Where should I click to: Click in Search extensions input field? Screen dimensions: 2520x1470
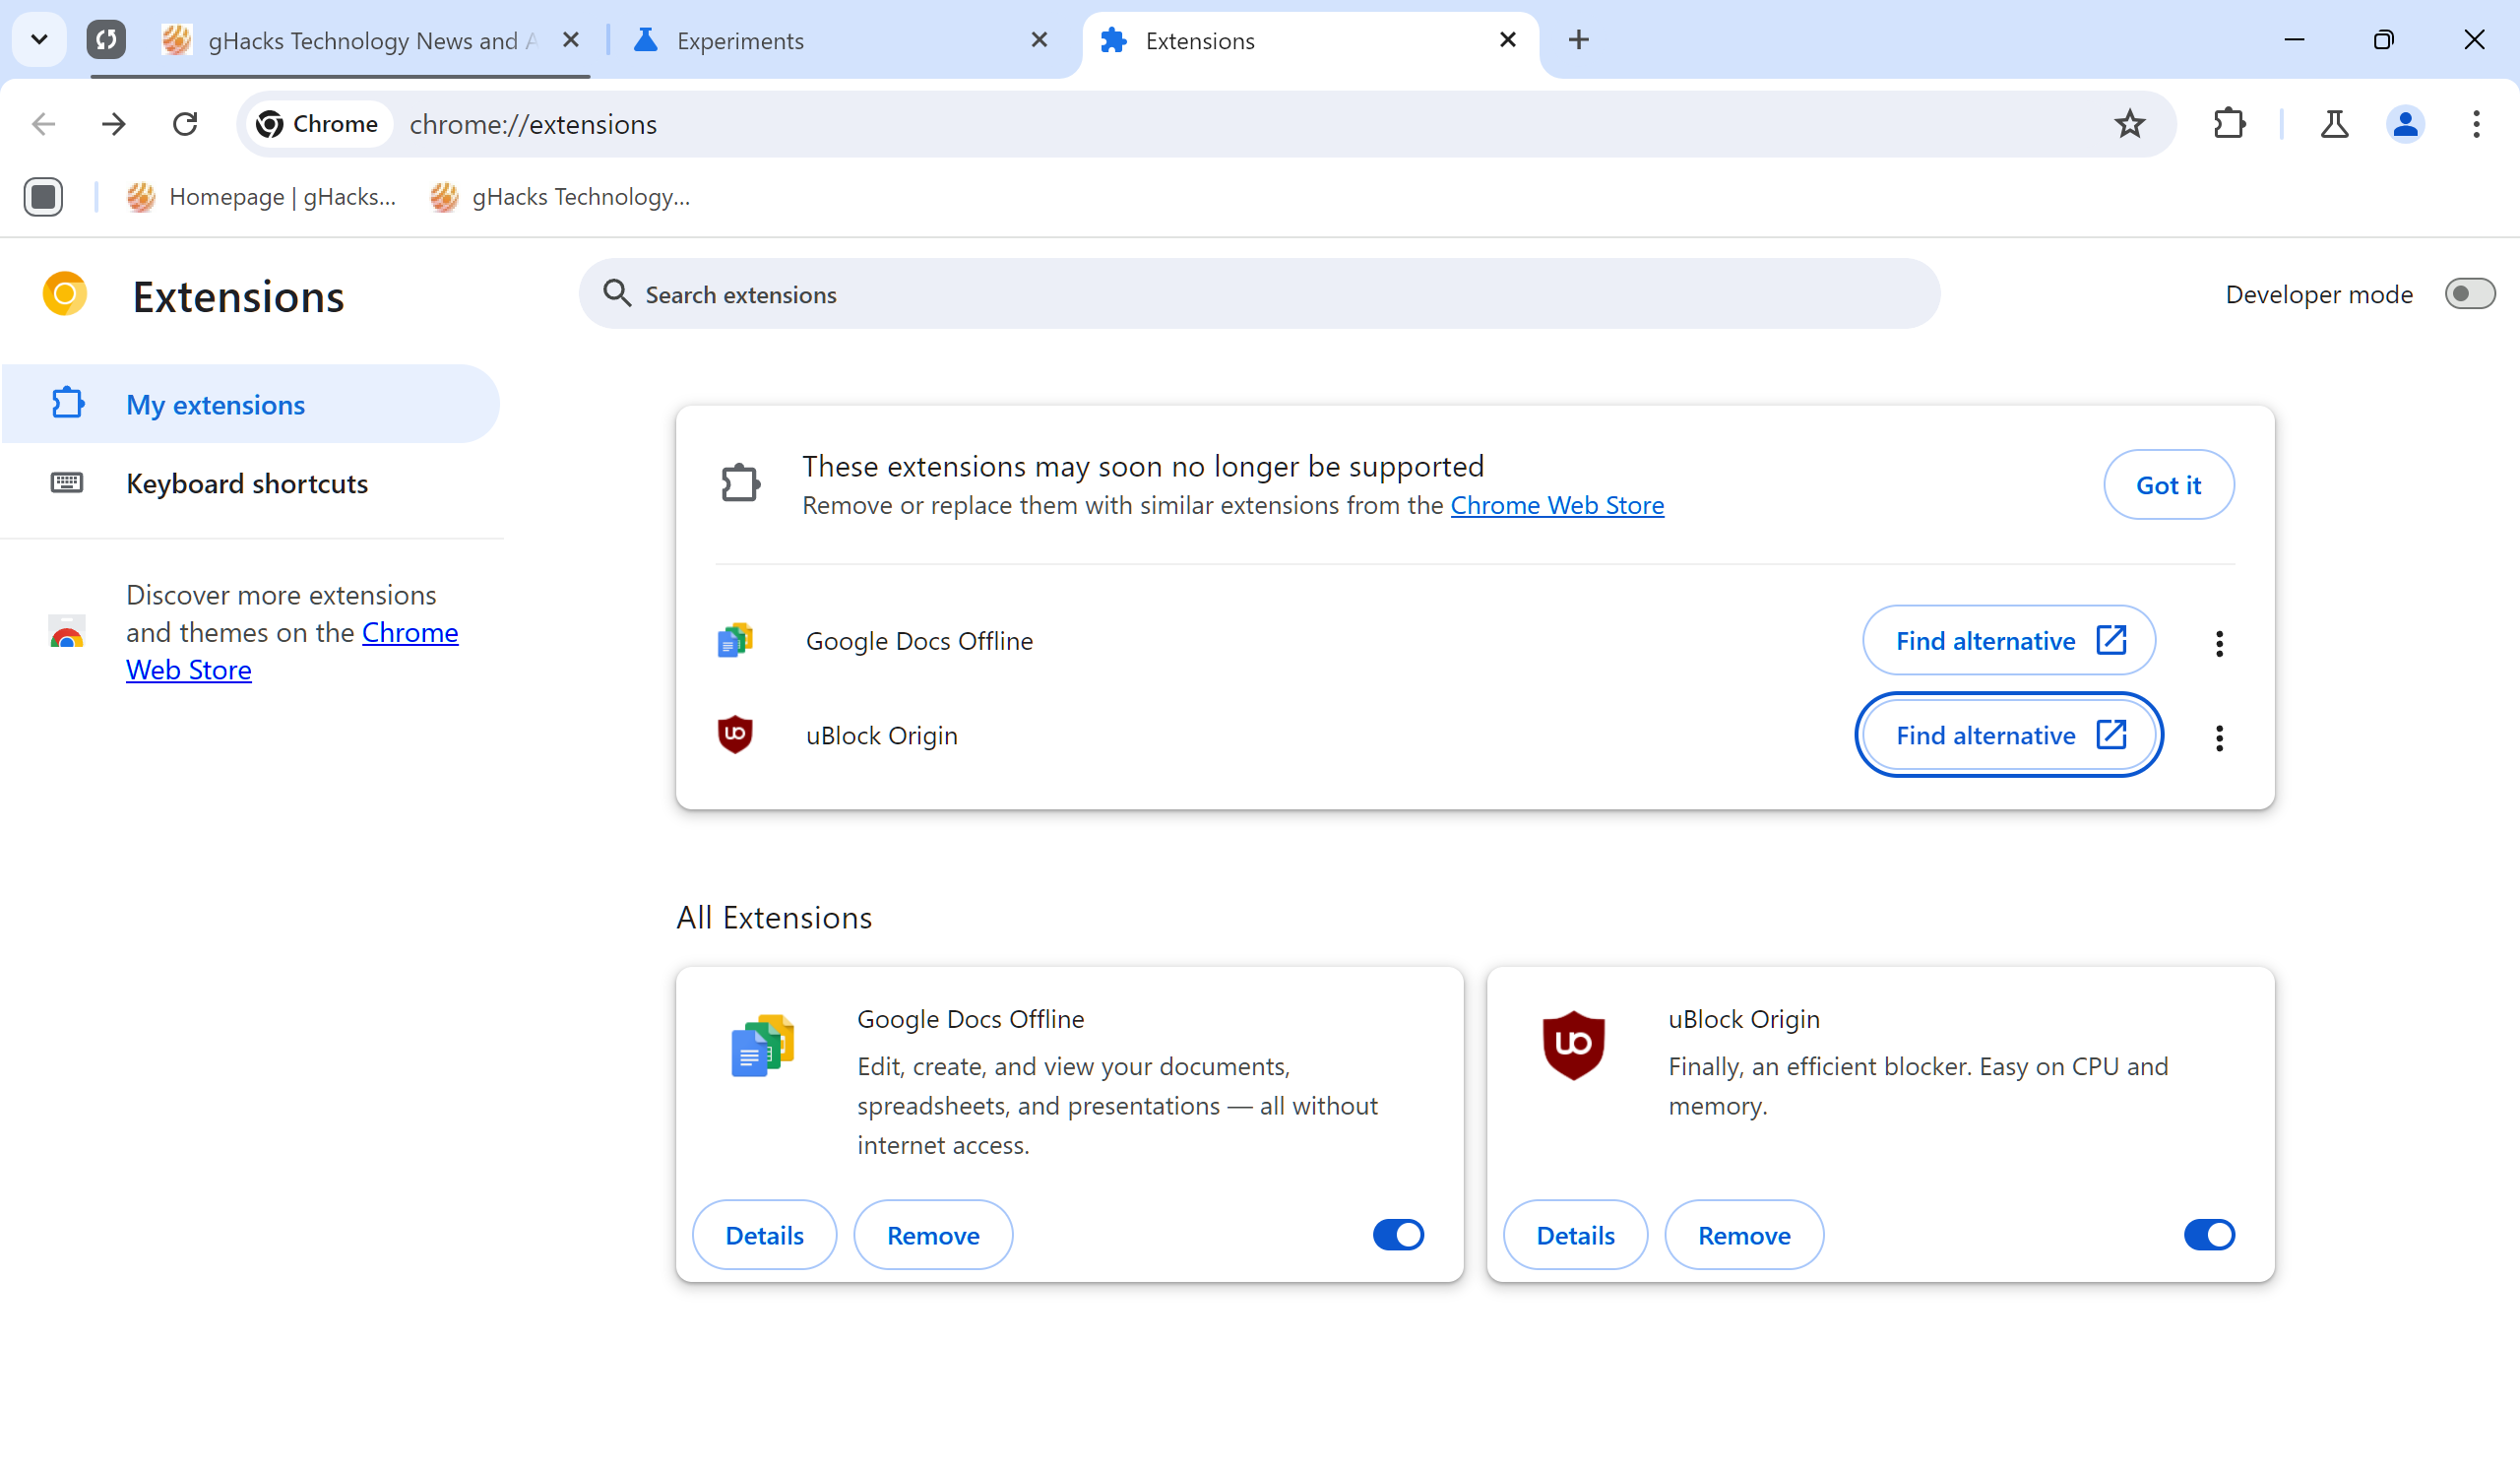[1259, 294]
